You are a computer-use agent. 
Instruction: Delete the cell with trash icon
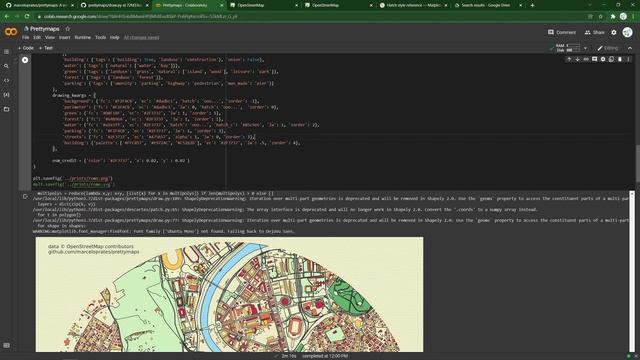tap(620, 60)
